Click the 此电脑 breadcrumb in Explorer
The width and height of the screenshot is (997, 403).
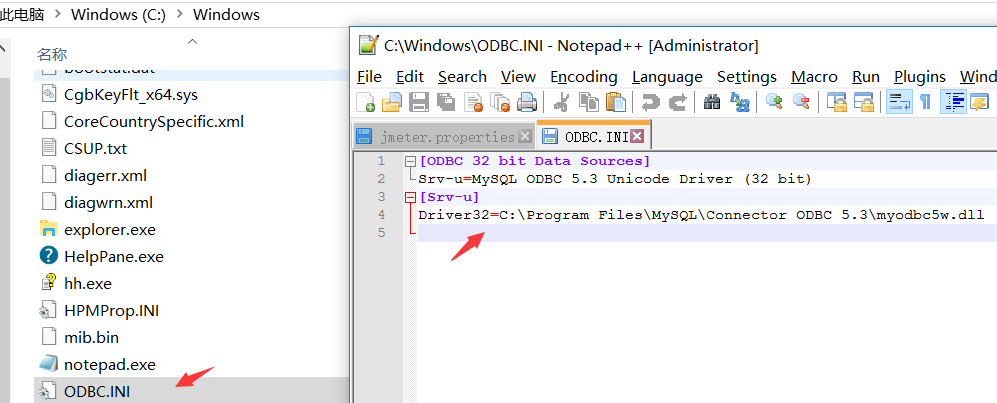tap(23, 15)
